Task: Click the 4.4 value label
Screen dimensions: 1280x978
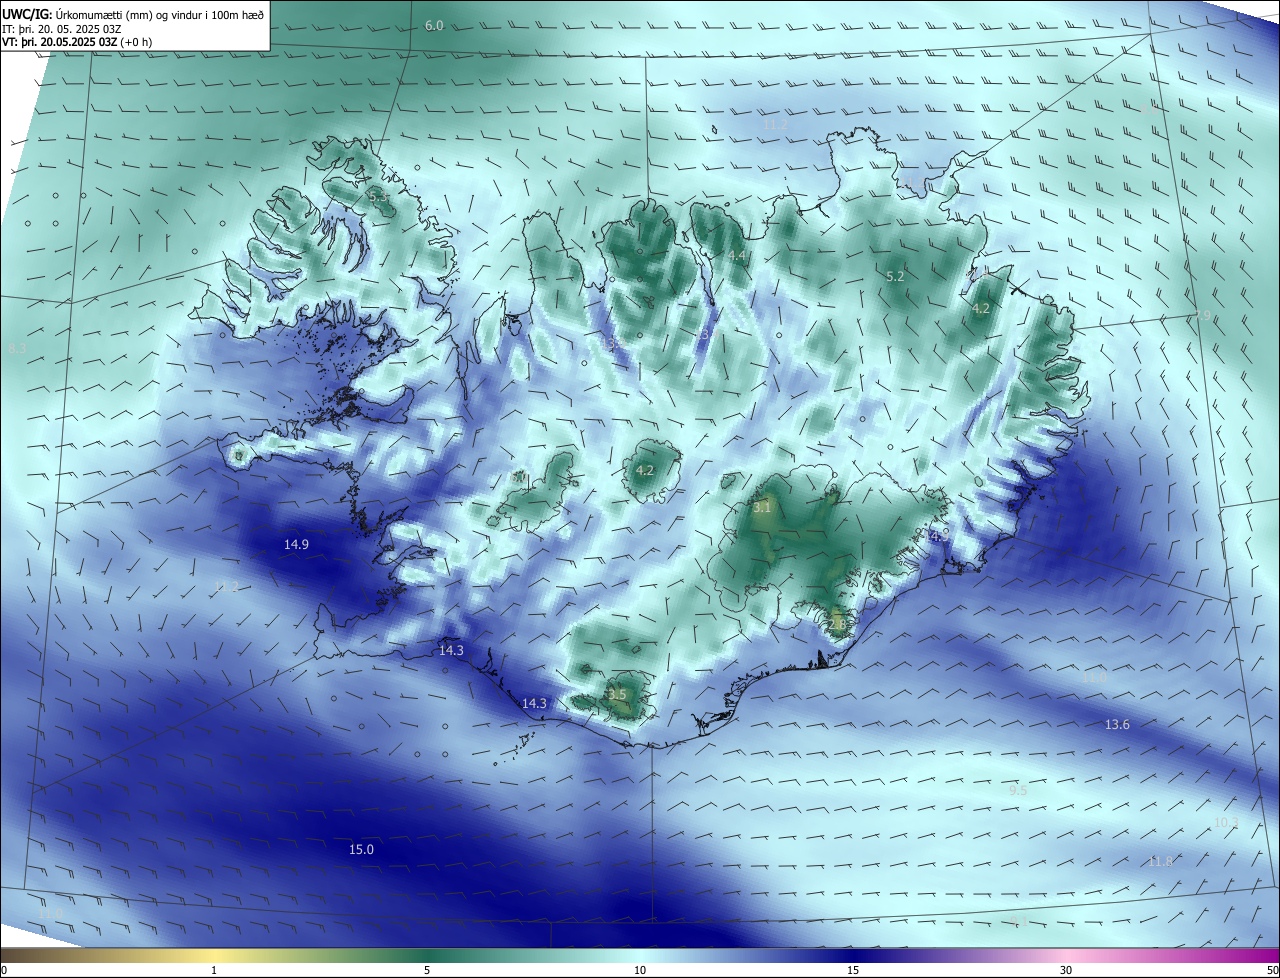Action: pyautogui.click(x=737, y=256)
